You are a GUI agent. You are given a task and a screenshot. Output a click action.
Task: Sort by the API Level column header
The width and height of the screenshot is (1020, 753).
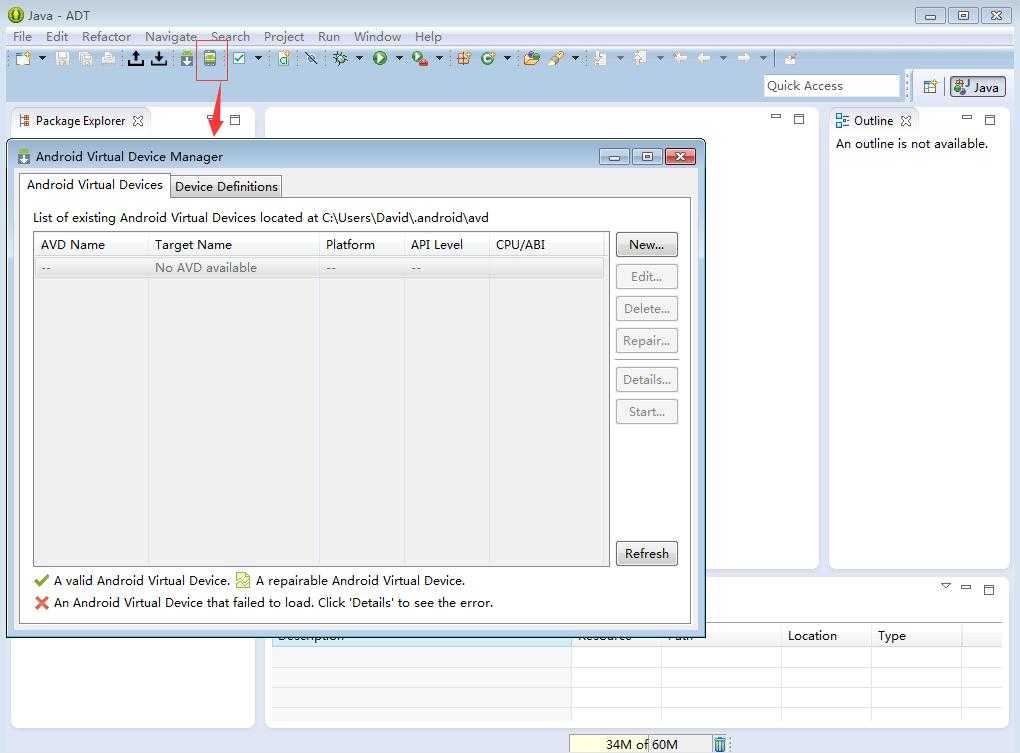tap(446, 245)
